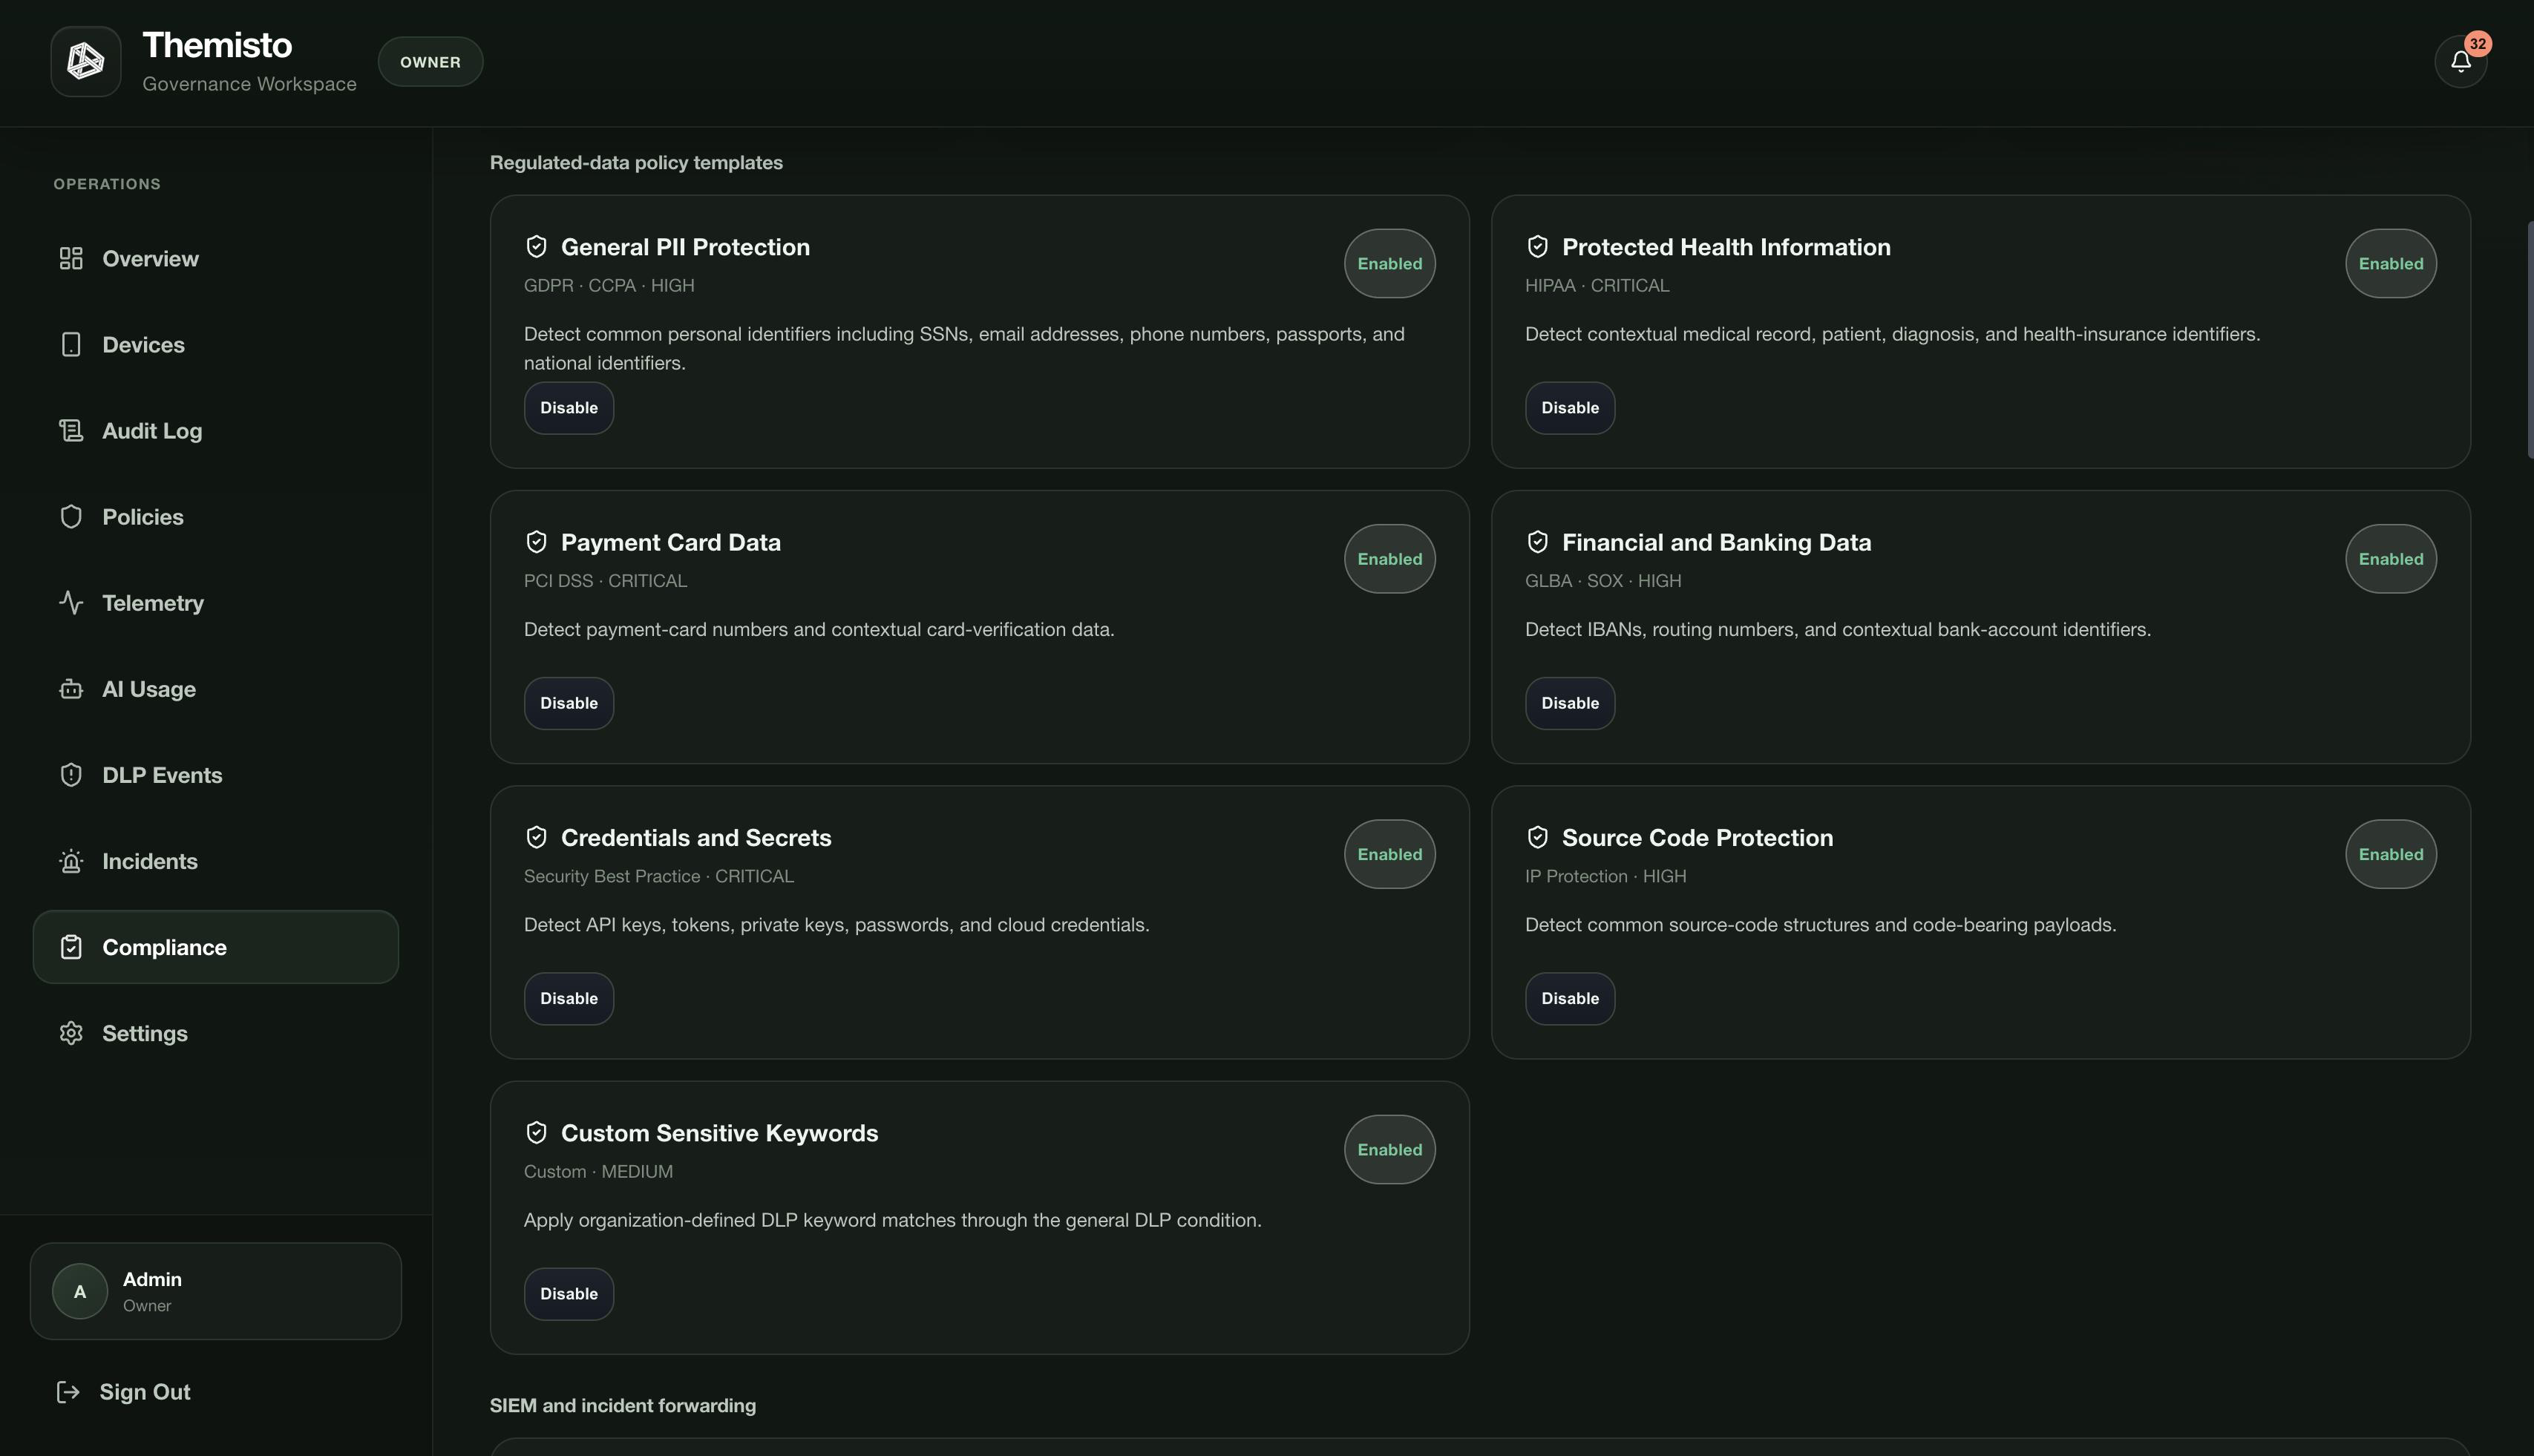Click the OWNER role badge
2534x1456 pixels.
[430, 62]
